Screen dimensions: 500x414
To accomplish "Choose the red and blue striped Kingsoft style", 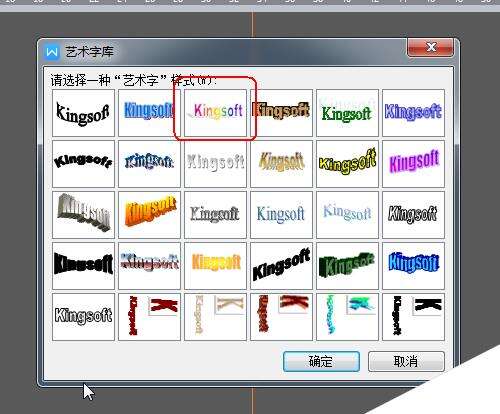I will point(149,266).
